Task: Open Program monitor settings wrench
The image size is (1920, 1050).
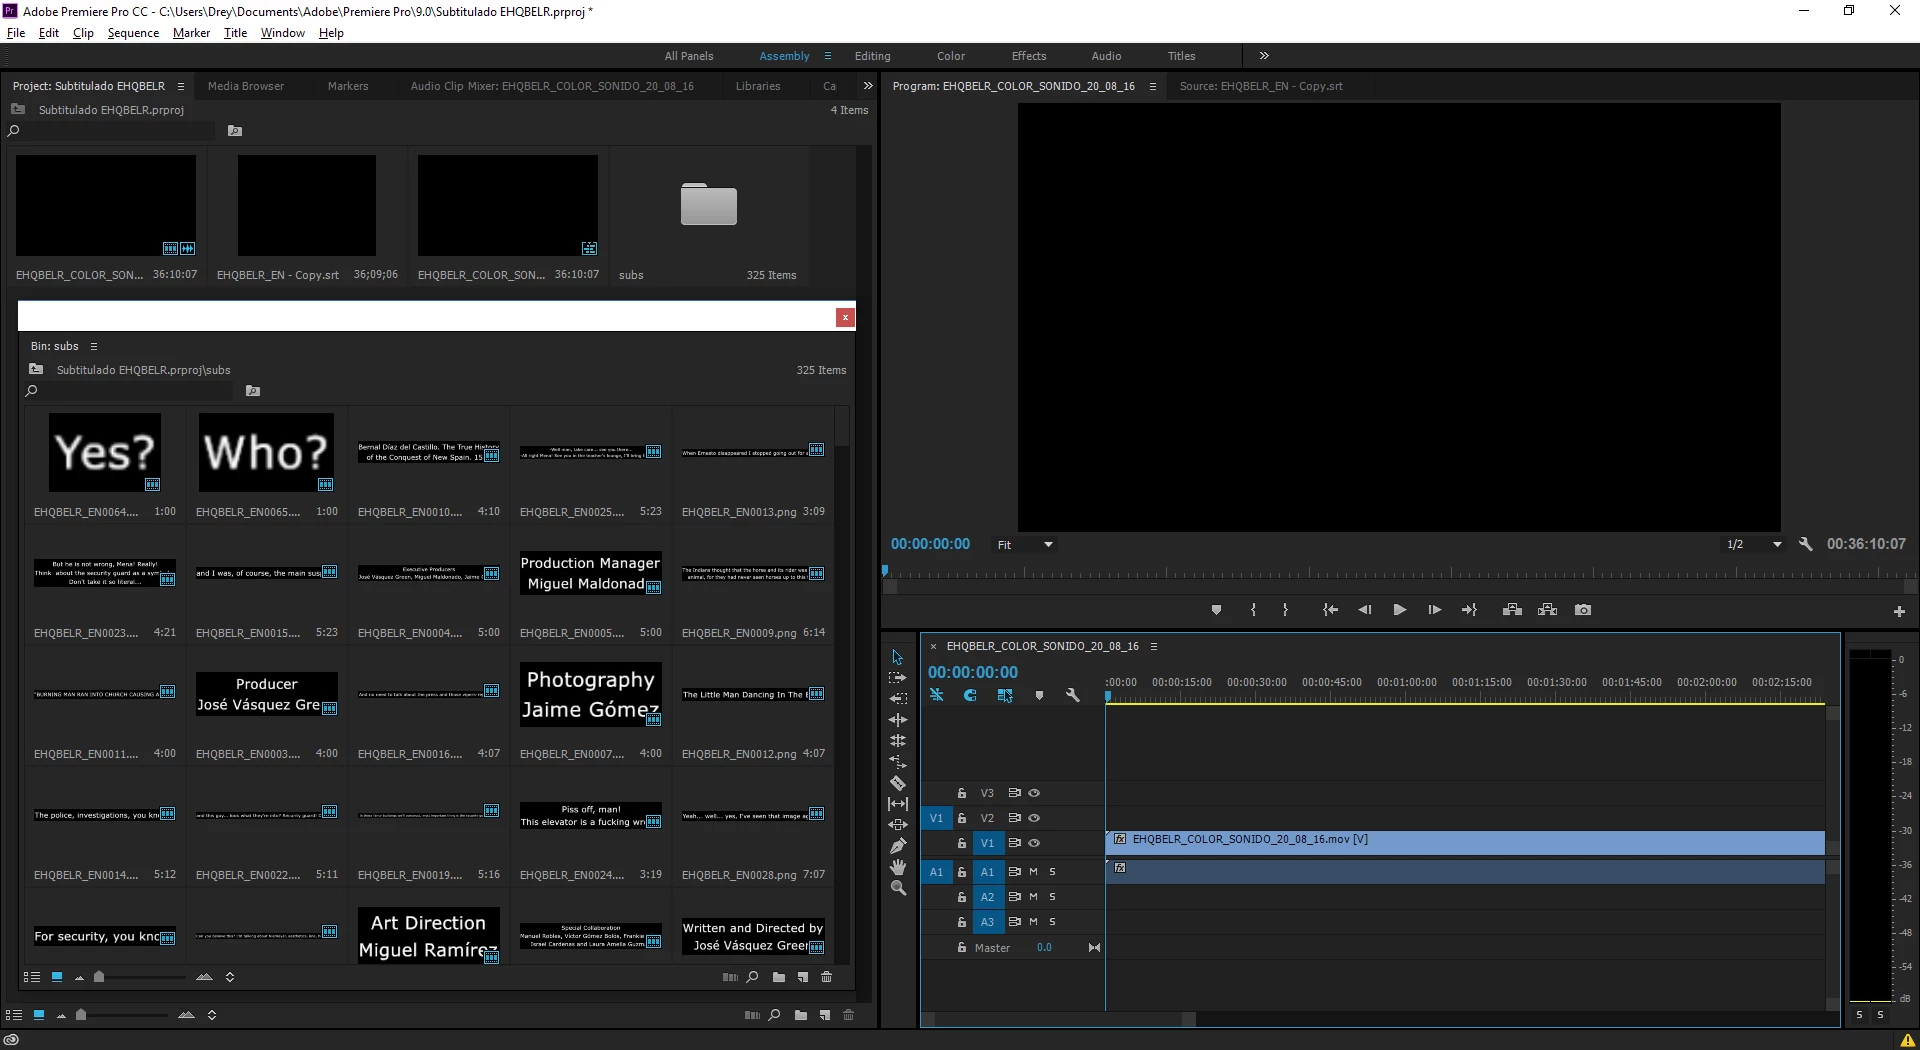Action: [x=1806, y=544]
